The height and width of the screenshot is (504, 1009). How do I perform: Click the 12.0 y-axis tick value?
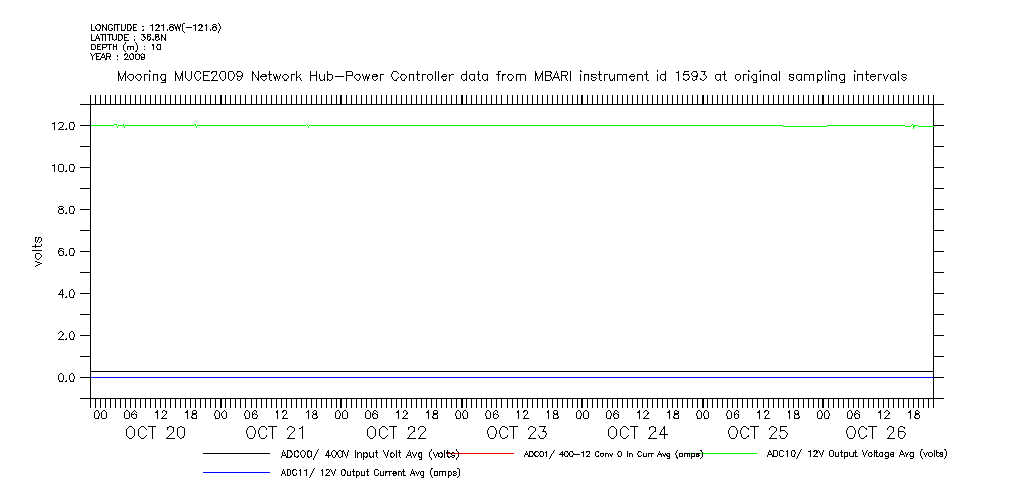tap(66, 126)
